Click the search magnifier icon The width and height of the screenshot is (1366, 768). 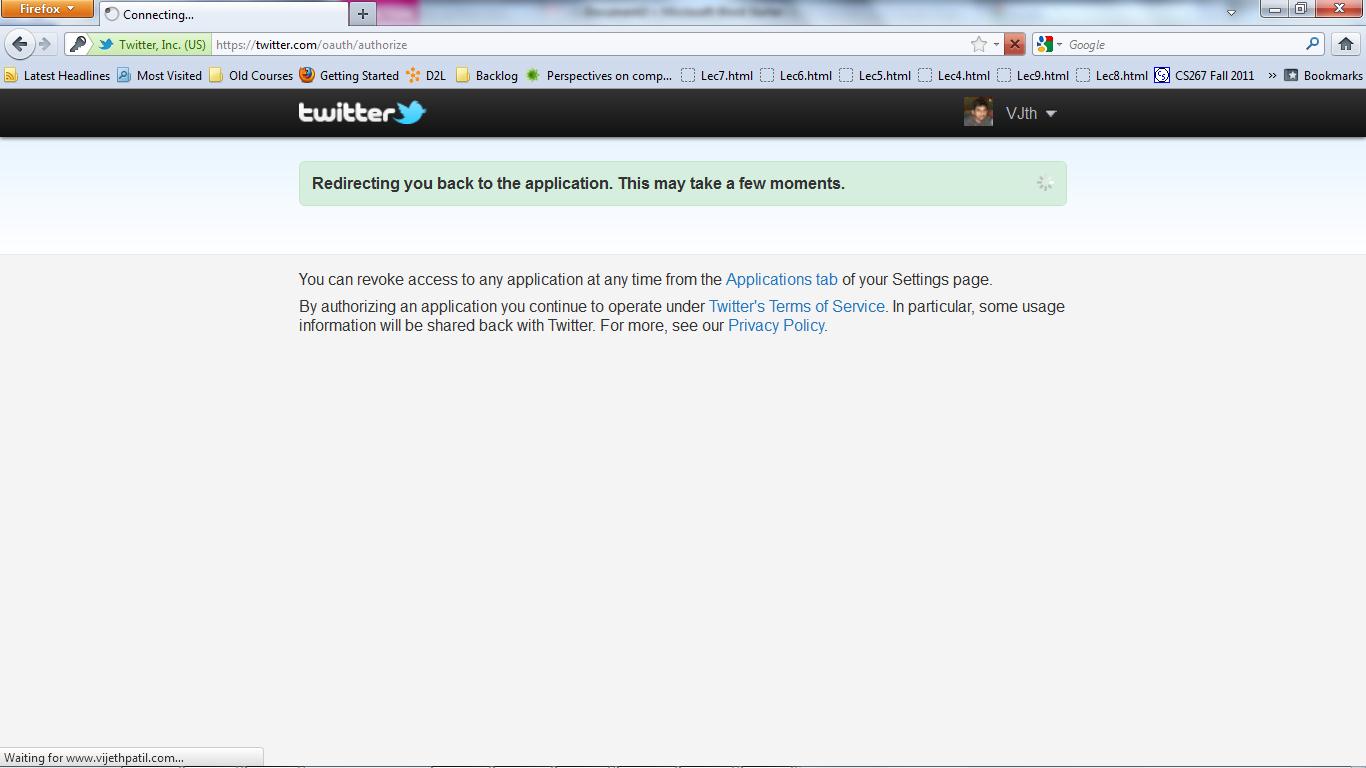point(1313,44)
